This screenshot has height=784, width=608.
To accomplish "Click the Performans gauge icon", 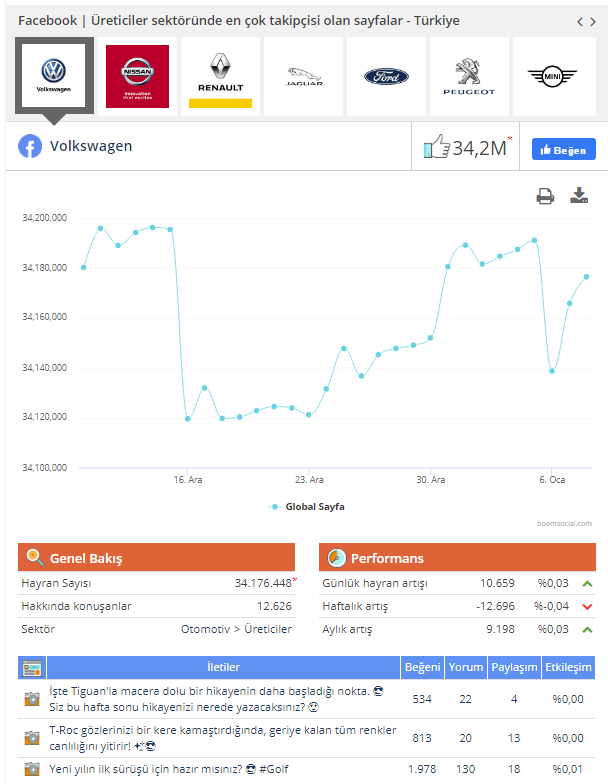I will [x=336, y=558].
